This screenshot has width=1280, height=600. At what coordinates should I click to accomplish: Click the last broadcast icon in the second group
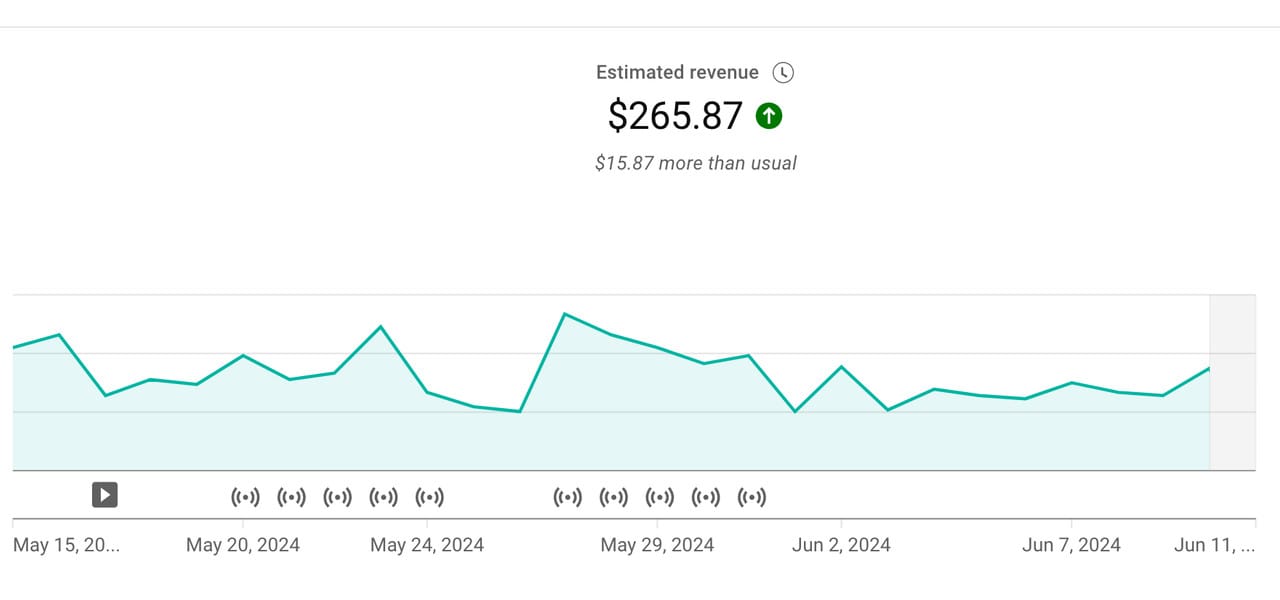[x=751, y=497]
